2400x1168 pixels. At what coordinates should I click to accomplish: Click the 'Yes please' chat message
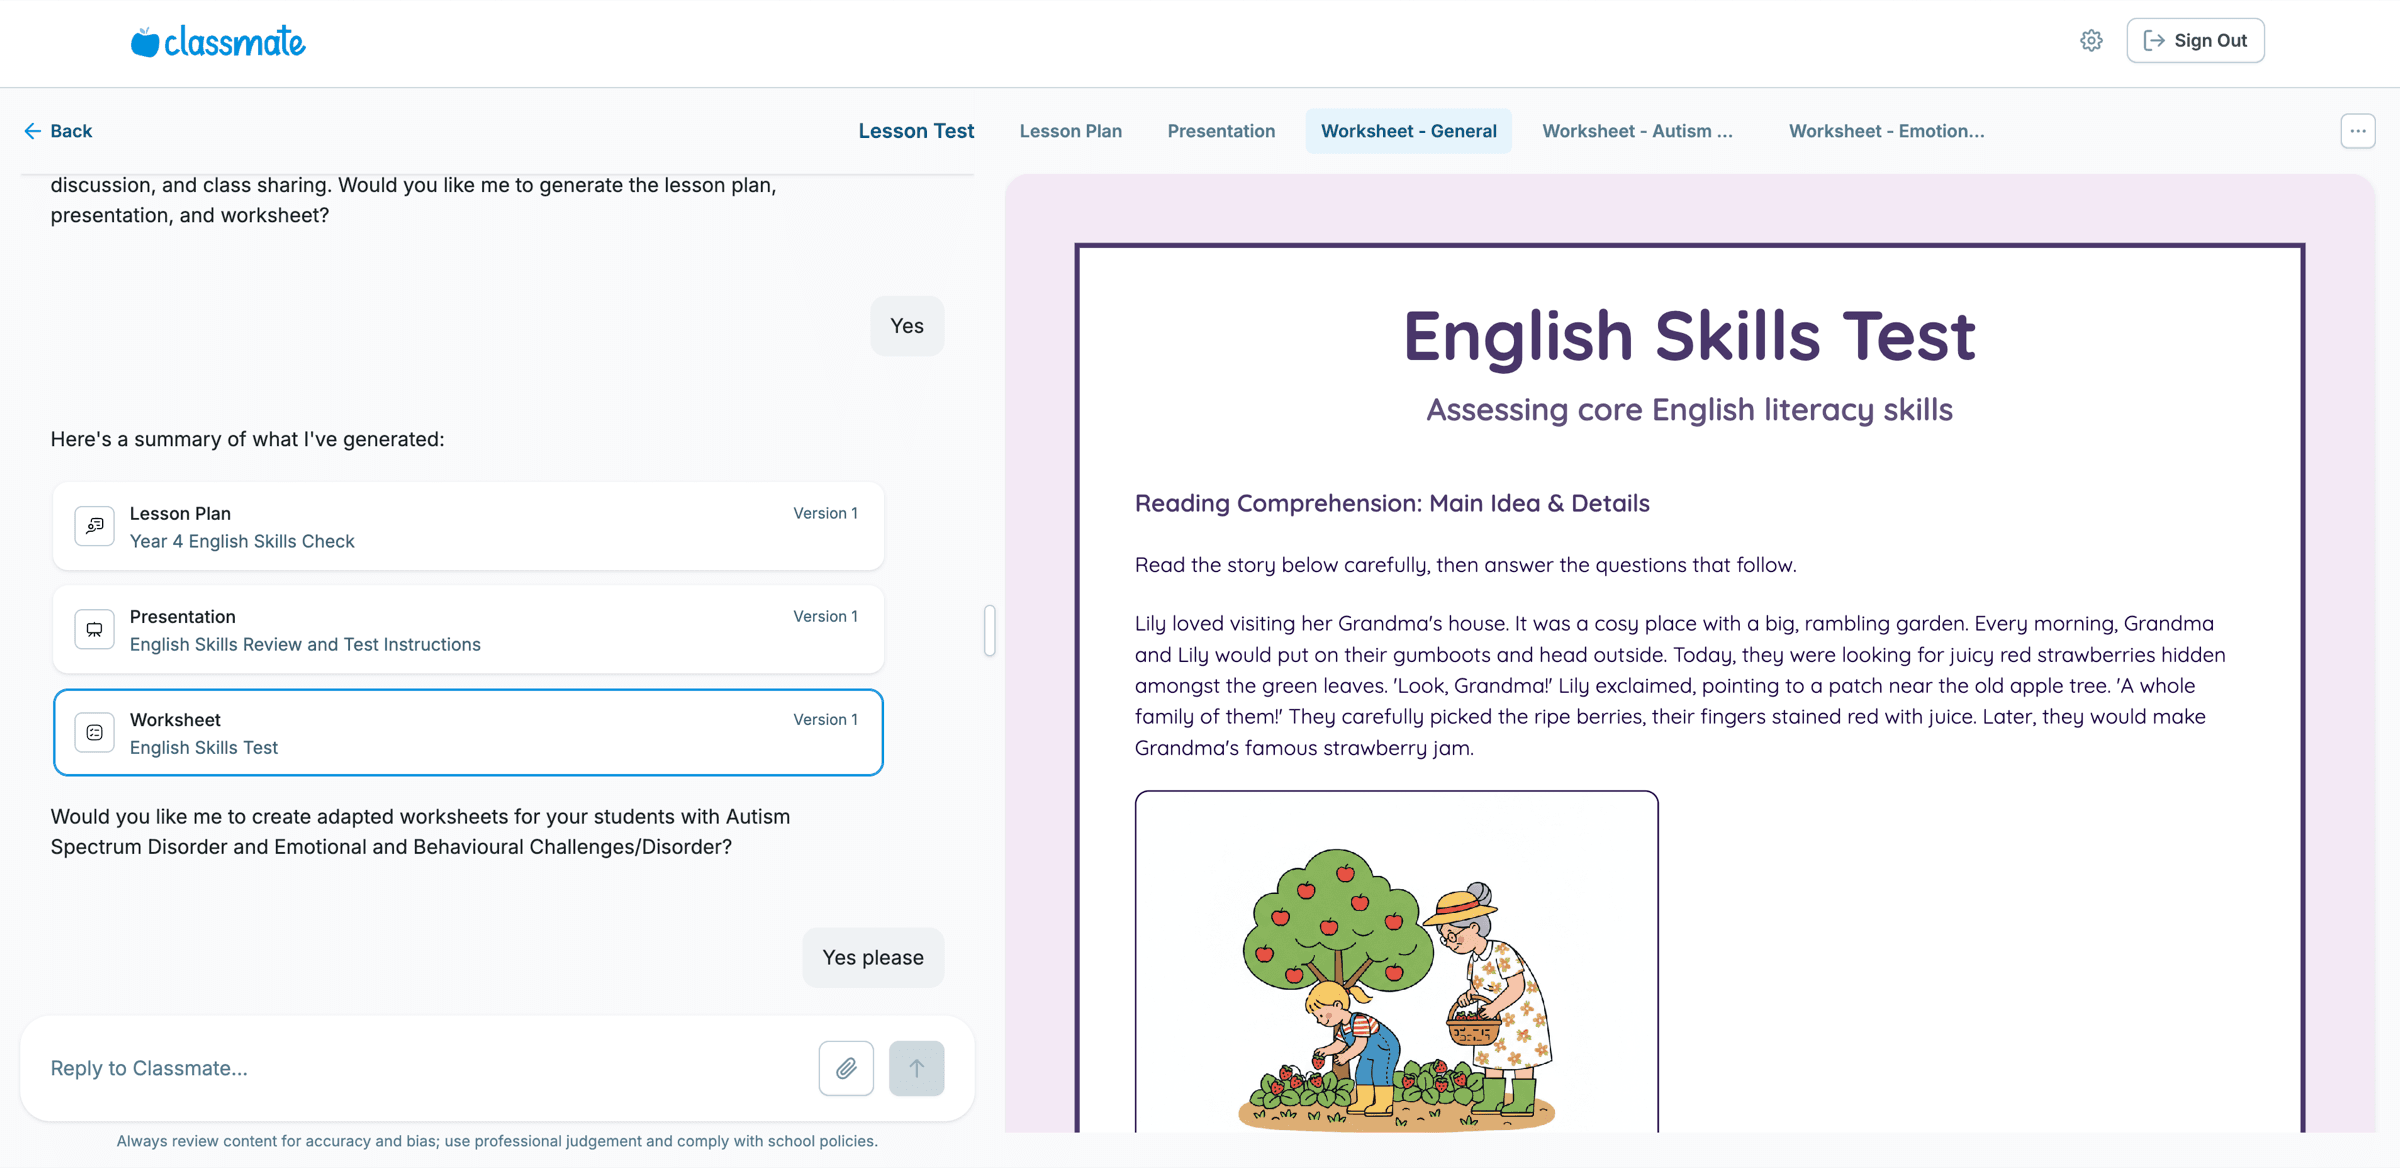pyautogui.click(x=873, y=957)
